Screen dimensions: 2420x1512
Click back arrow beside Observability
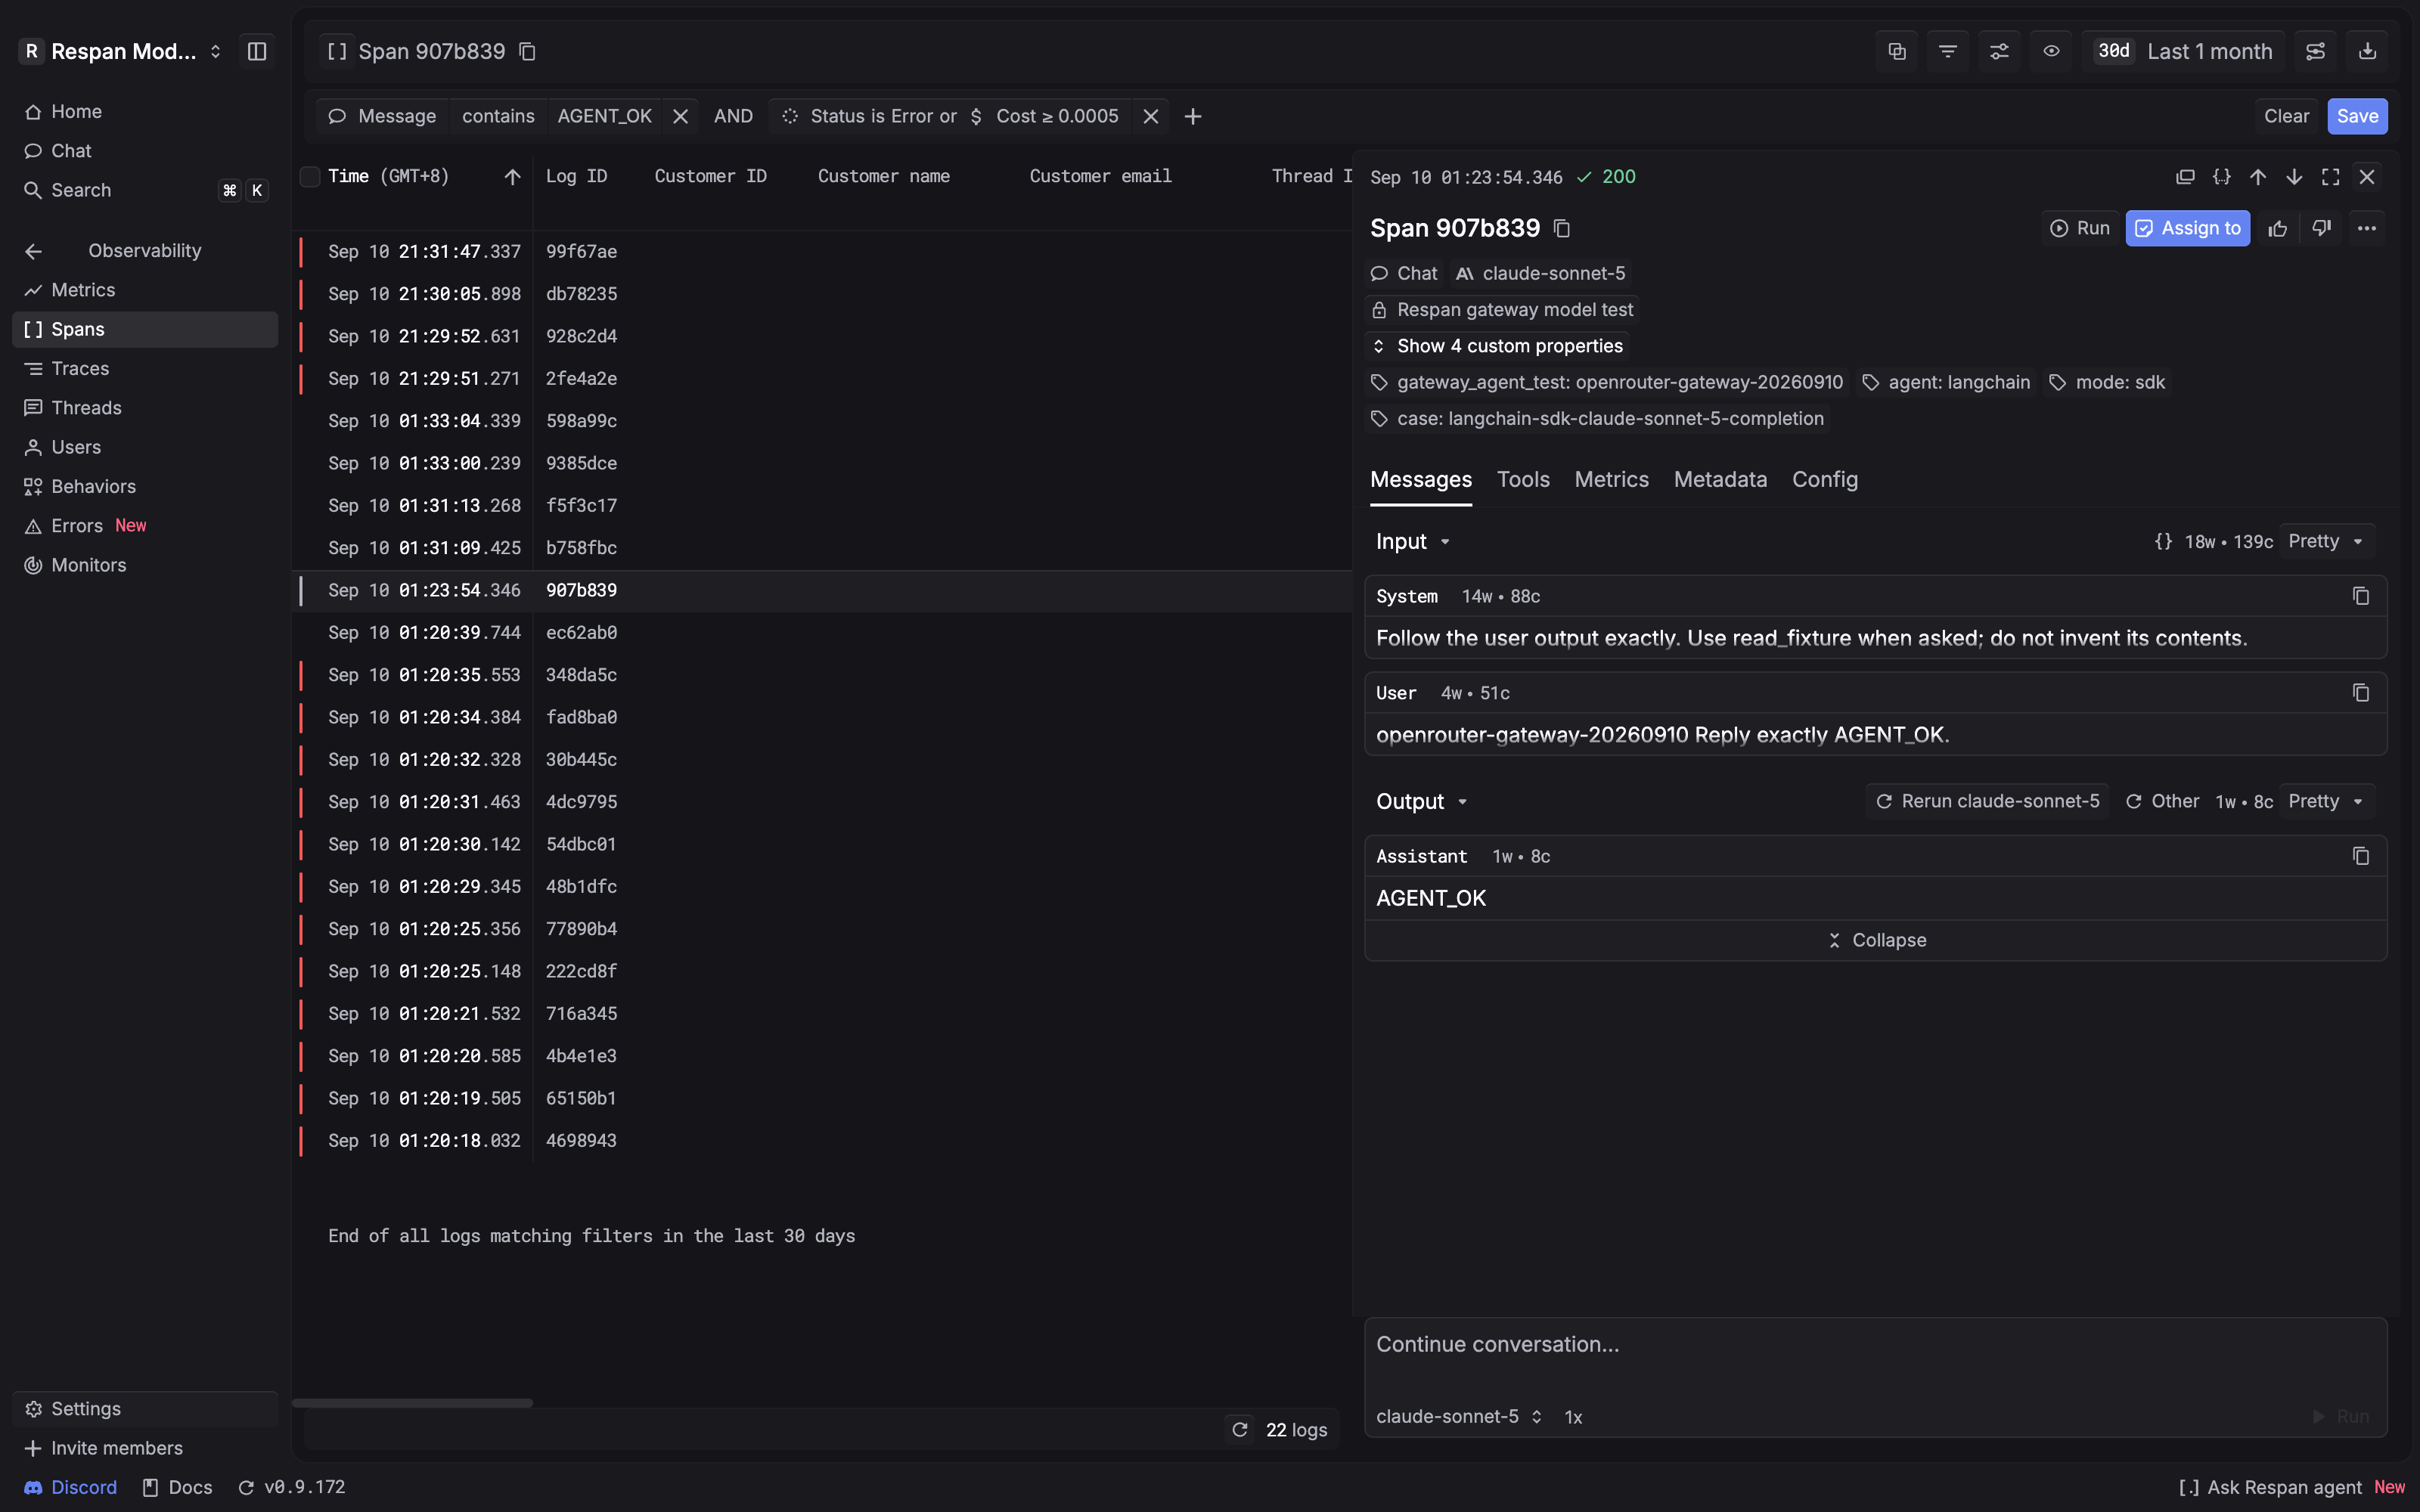[x=33, y=251]
